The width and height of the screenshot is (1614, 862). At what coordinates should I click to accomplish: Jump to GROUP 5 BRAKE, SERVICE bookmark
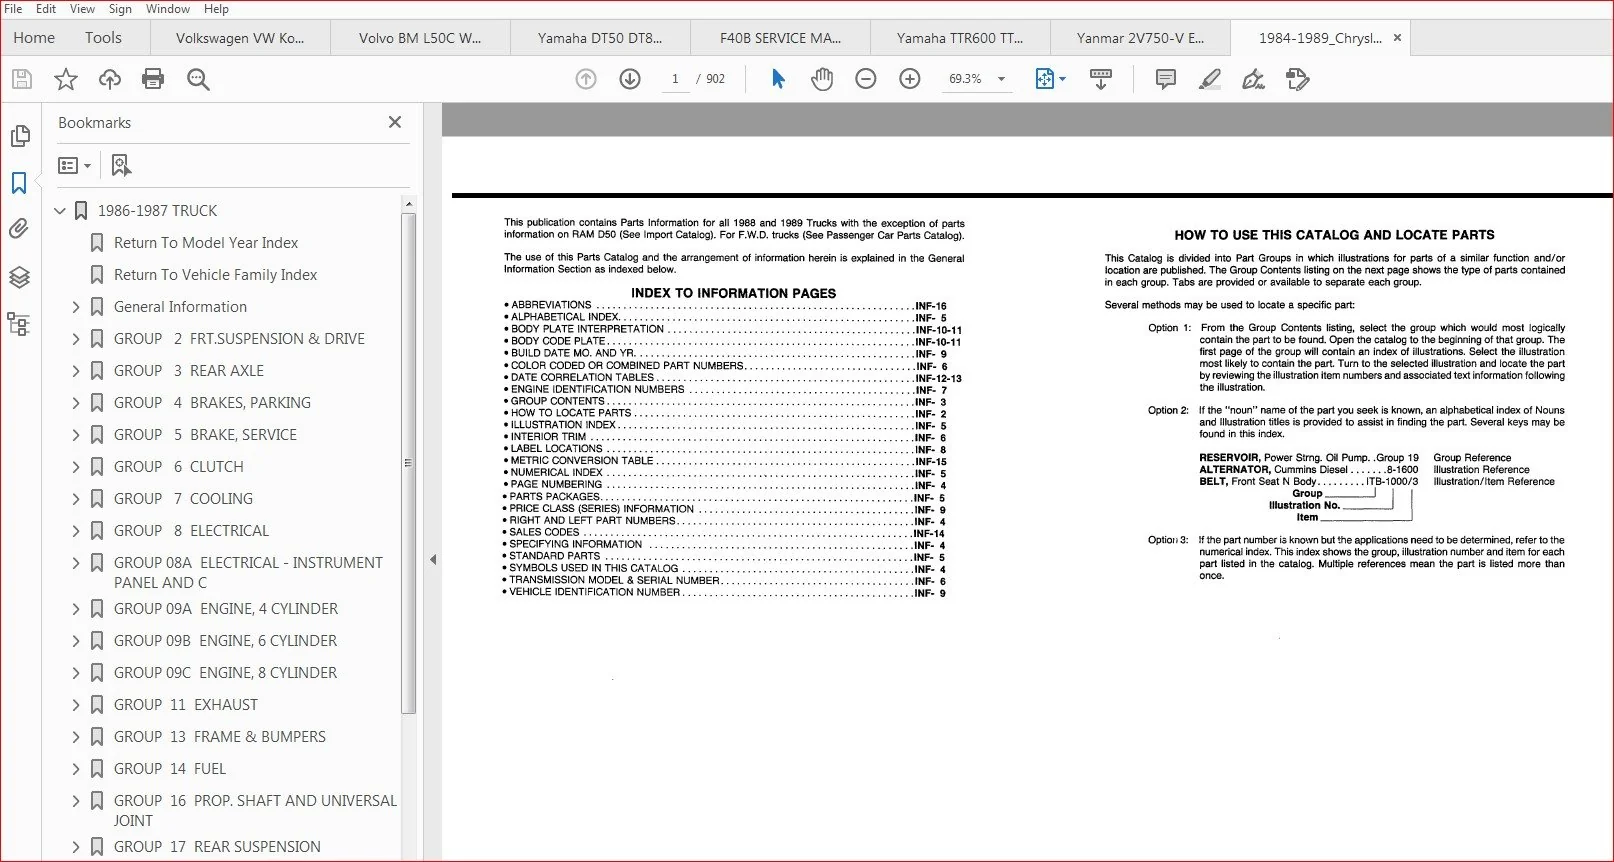(x=205, y=435)
